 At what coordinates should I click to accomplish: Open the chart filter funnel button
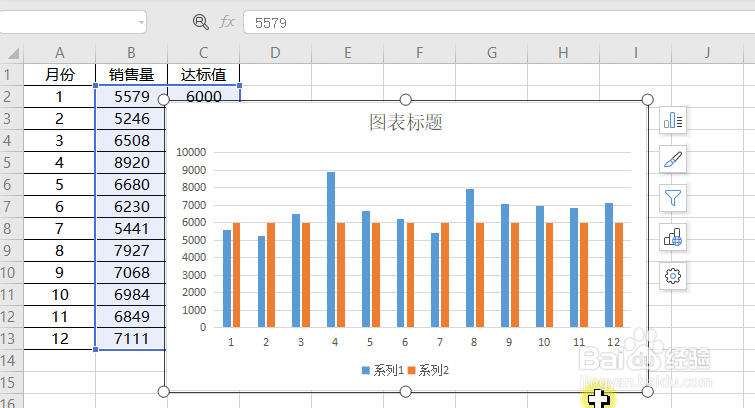tap(673, 198)
